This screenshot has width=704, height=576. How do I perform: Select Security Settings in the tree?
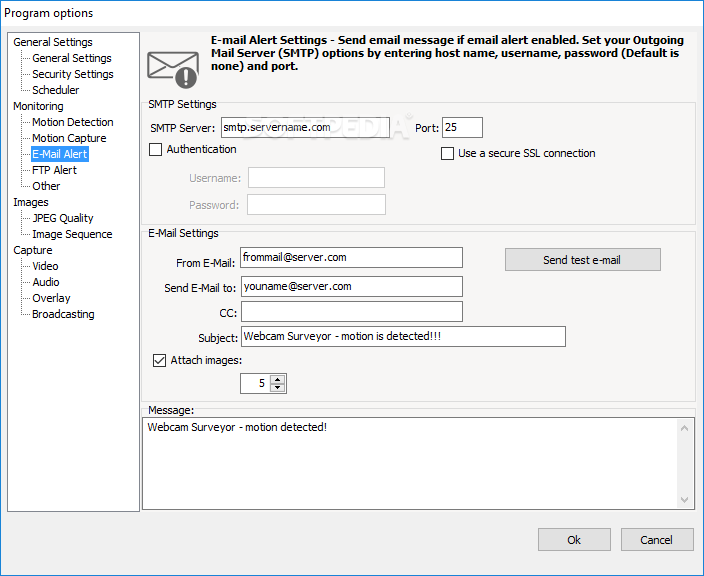(73, 74)
